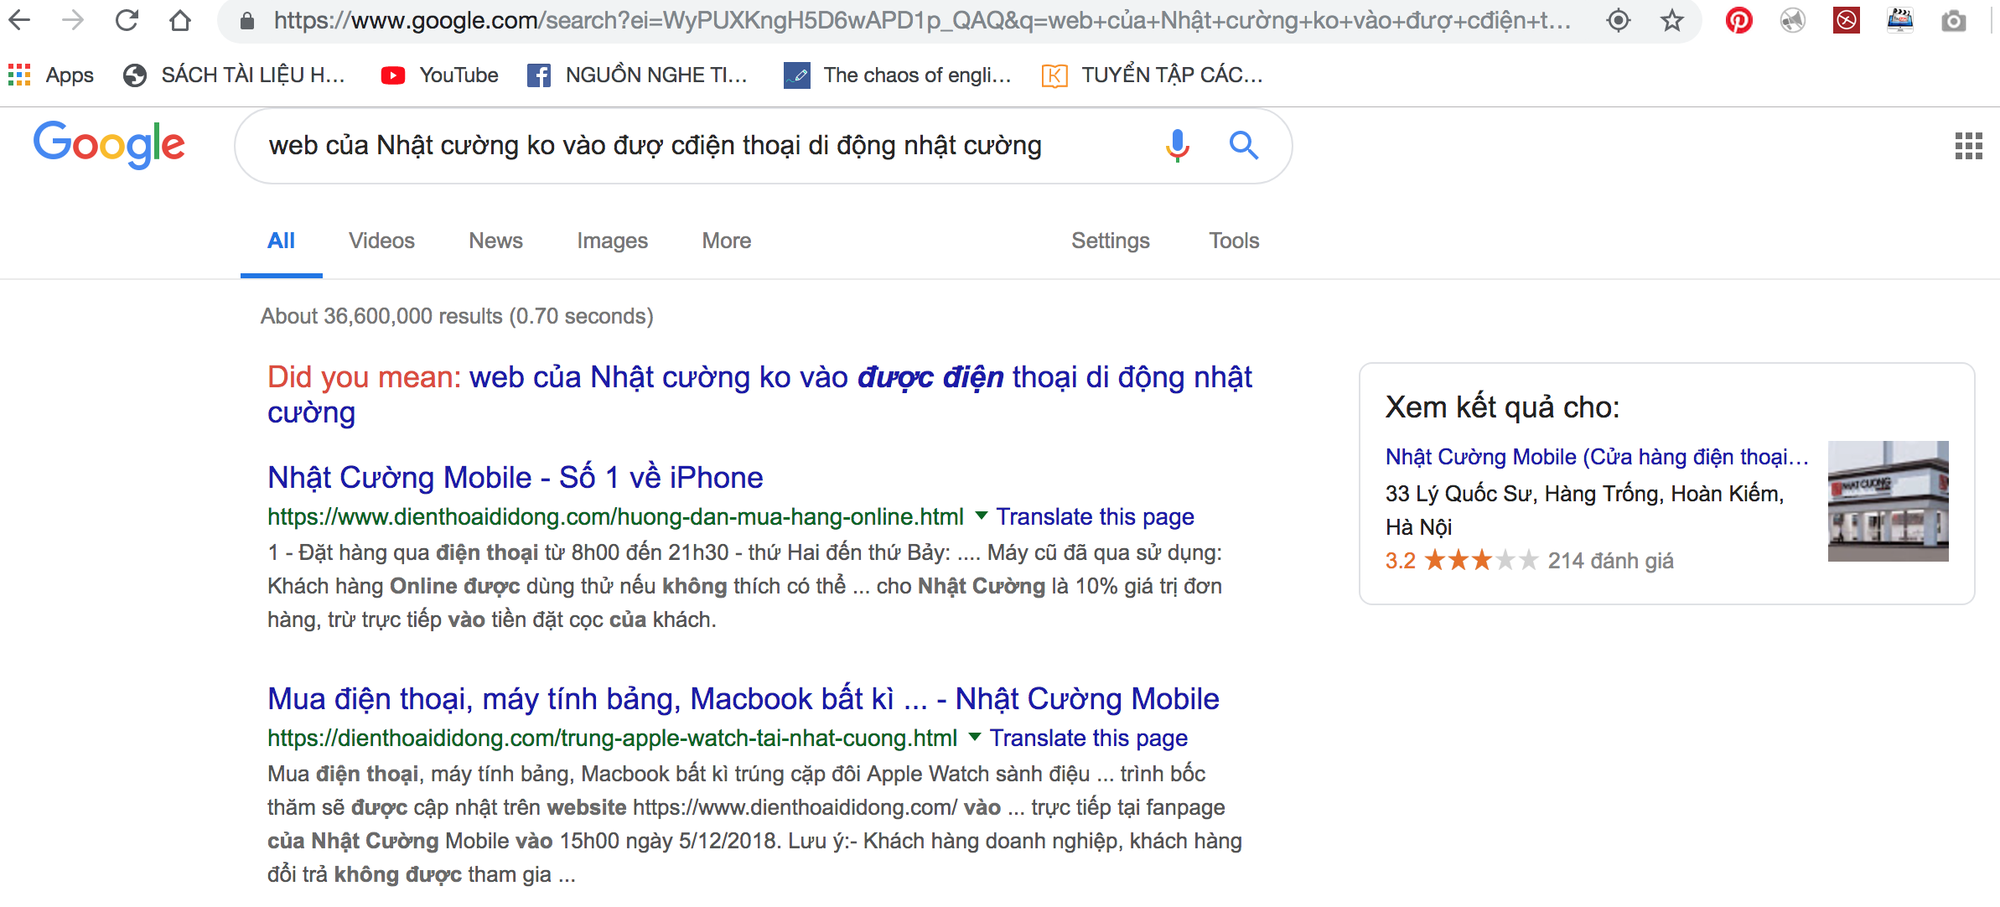
Task: Translate the huong-dan-mua-hang-online result page
Action: 1095,517
